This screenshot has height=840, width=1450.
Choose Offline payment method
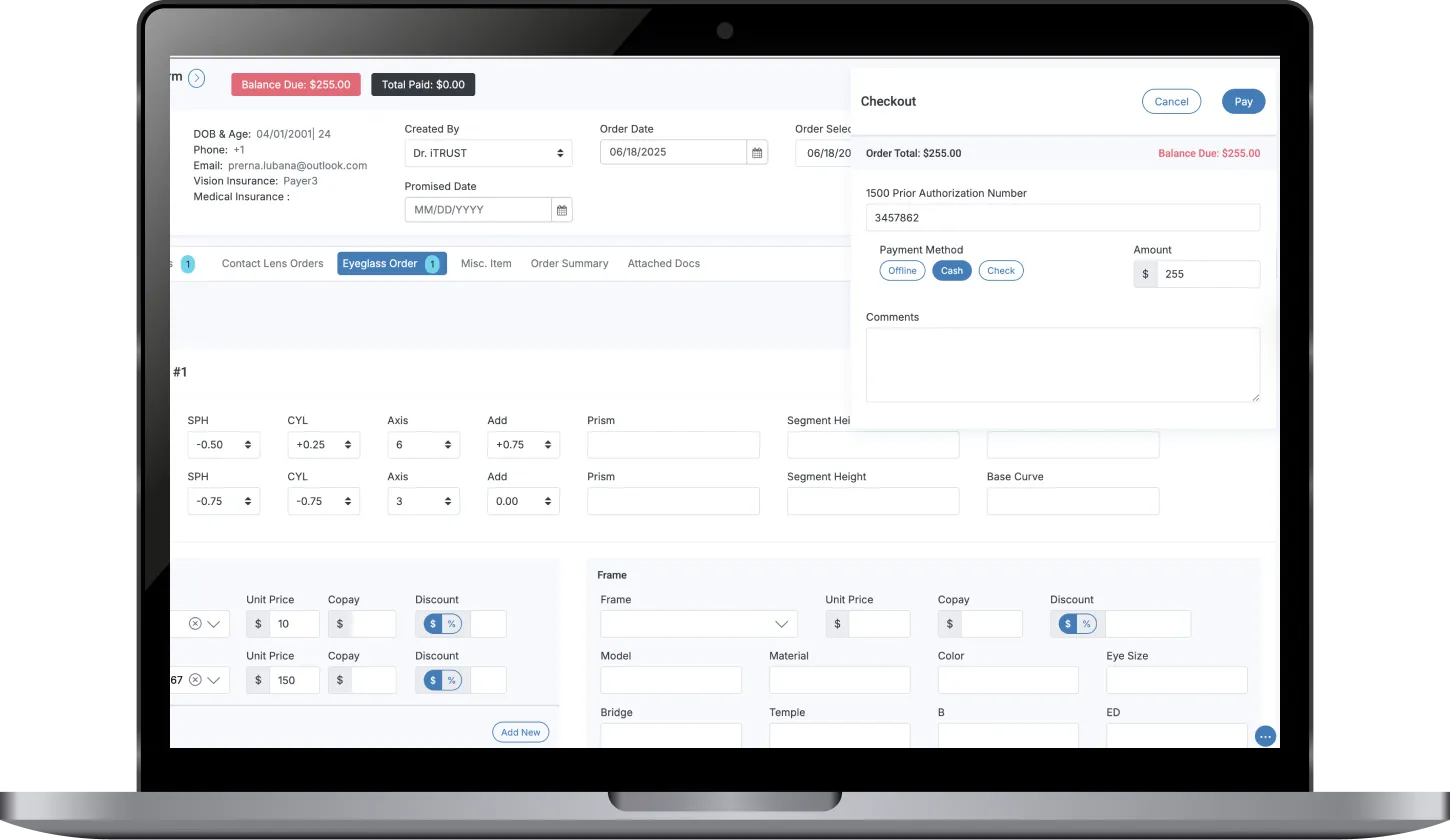902,271
